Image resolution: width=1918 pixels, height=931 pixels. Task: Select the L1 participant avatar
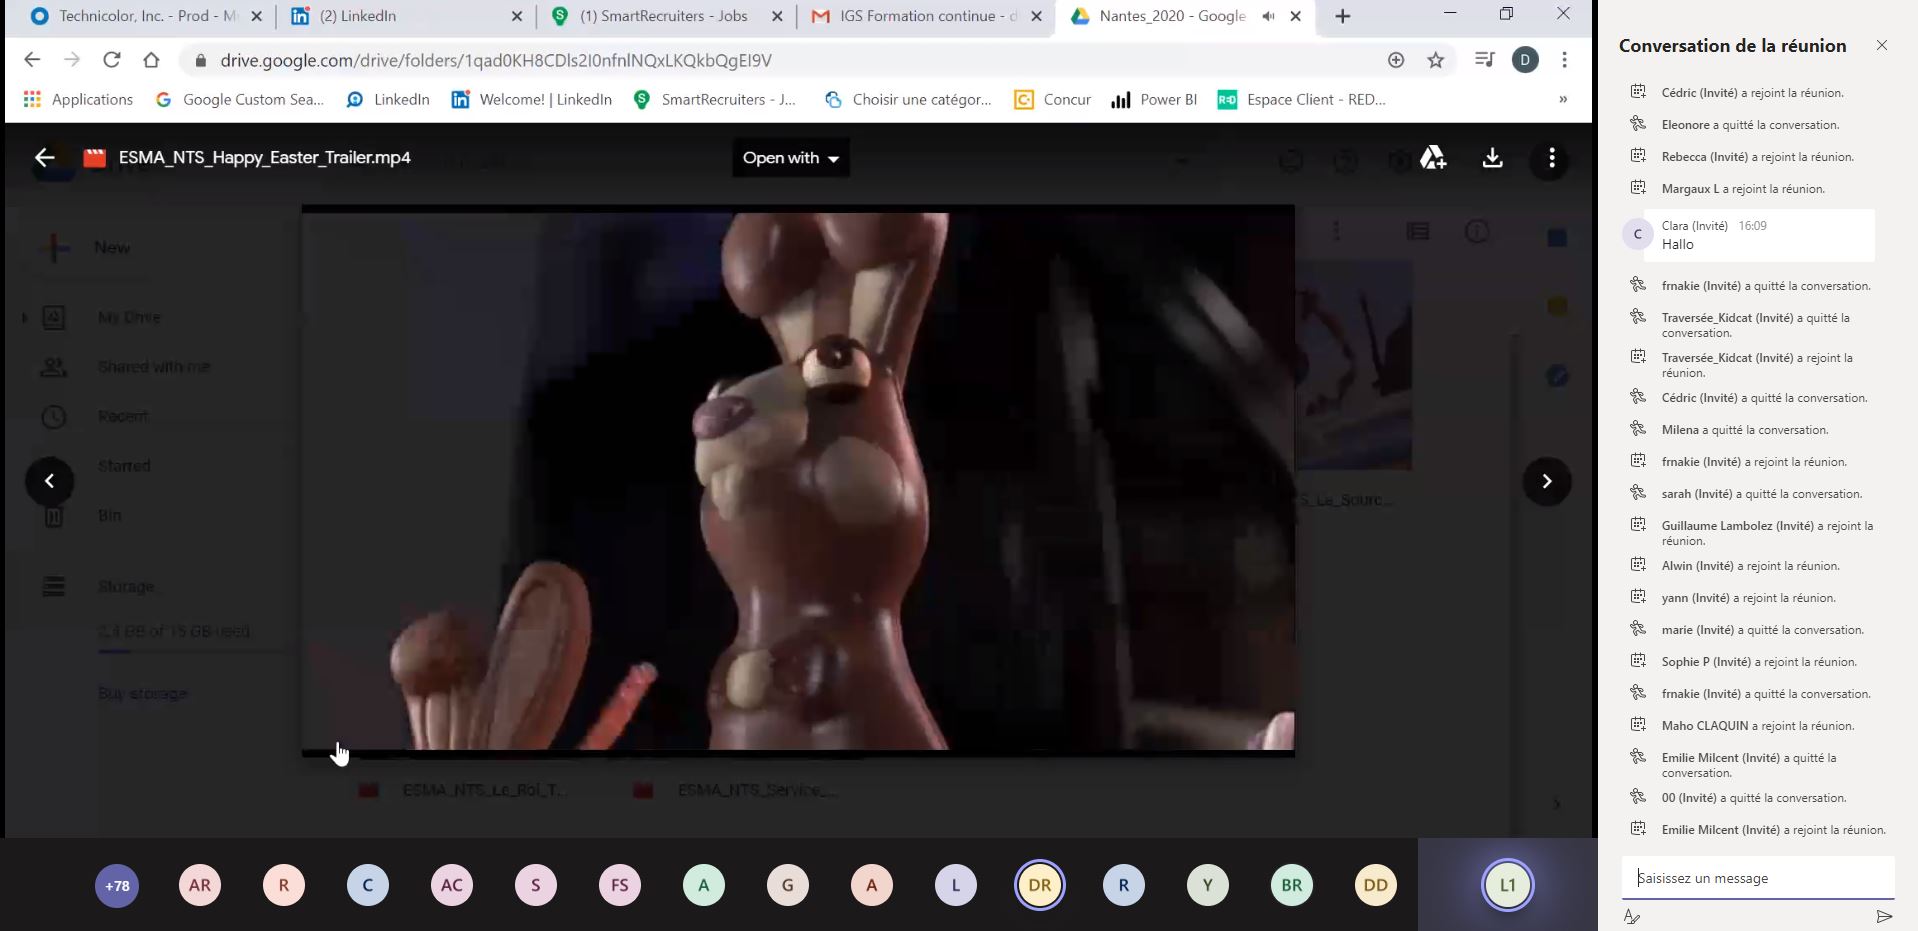[1508, 885]
